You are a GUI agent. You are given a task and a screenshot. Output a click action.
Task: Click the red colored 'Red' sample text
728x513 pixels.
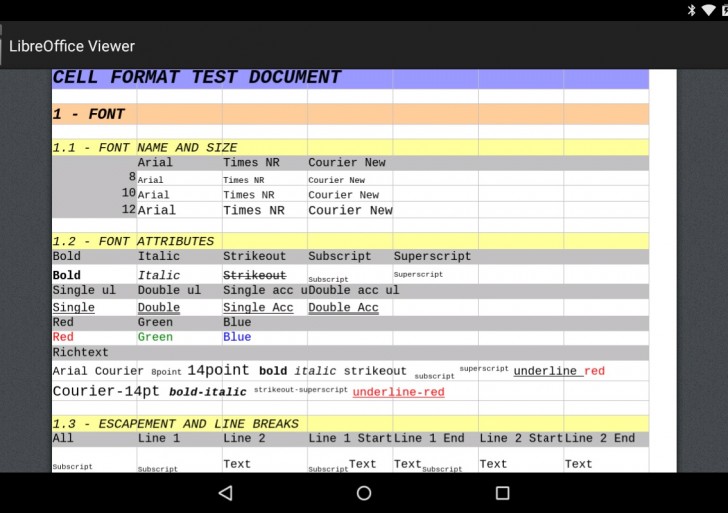click(63, 338)
